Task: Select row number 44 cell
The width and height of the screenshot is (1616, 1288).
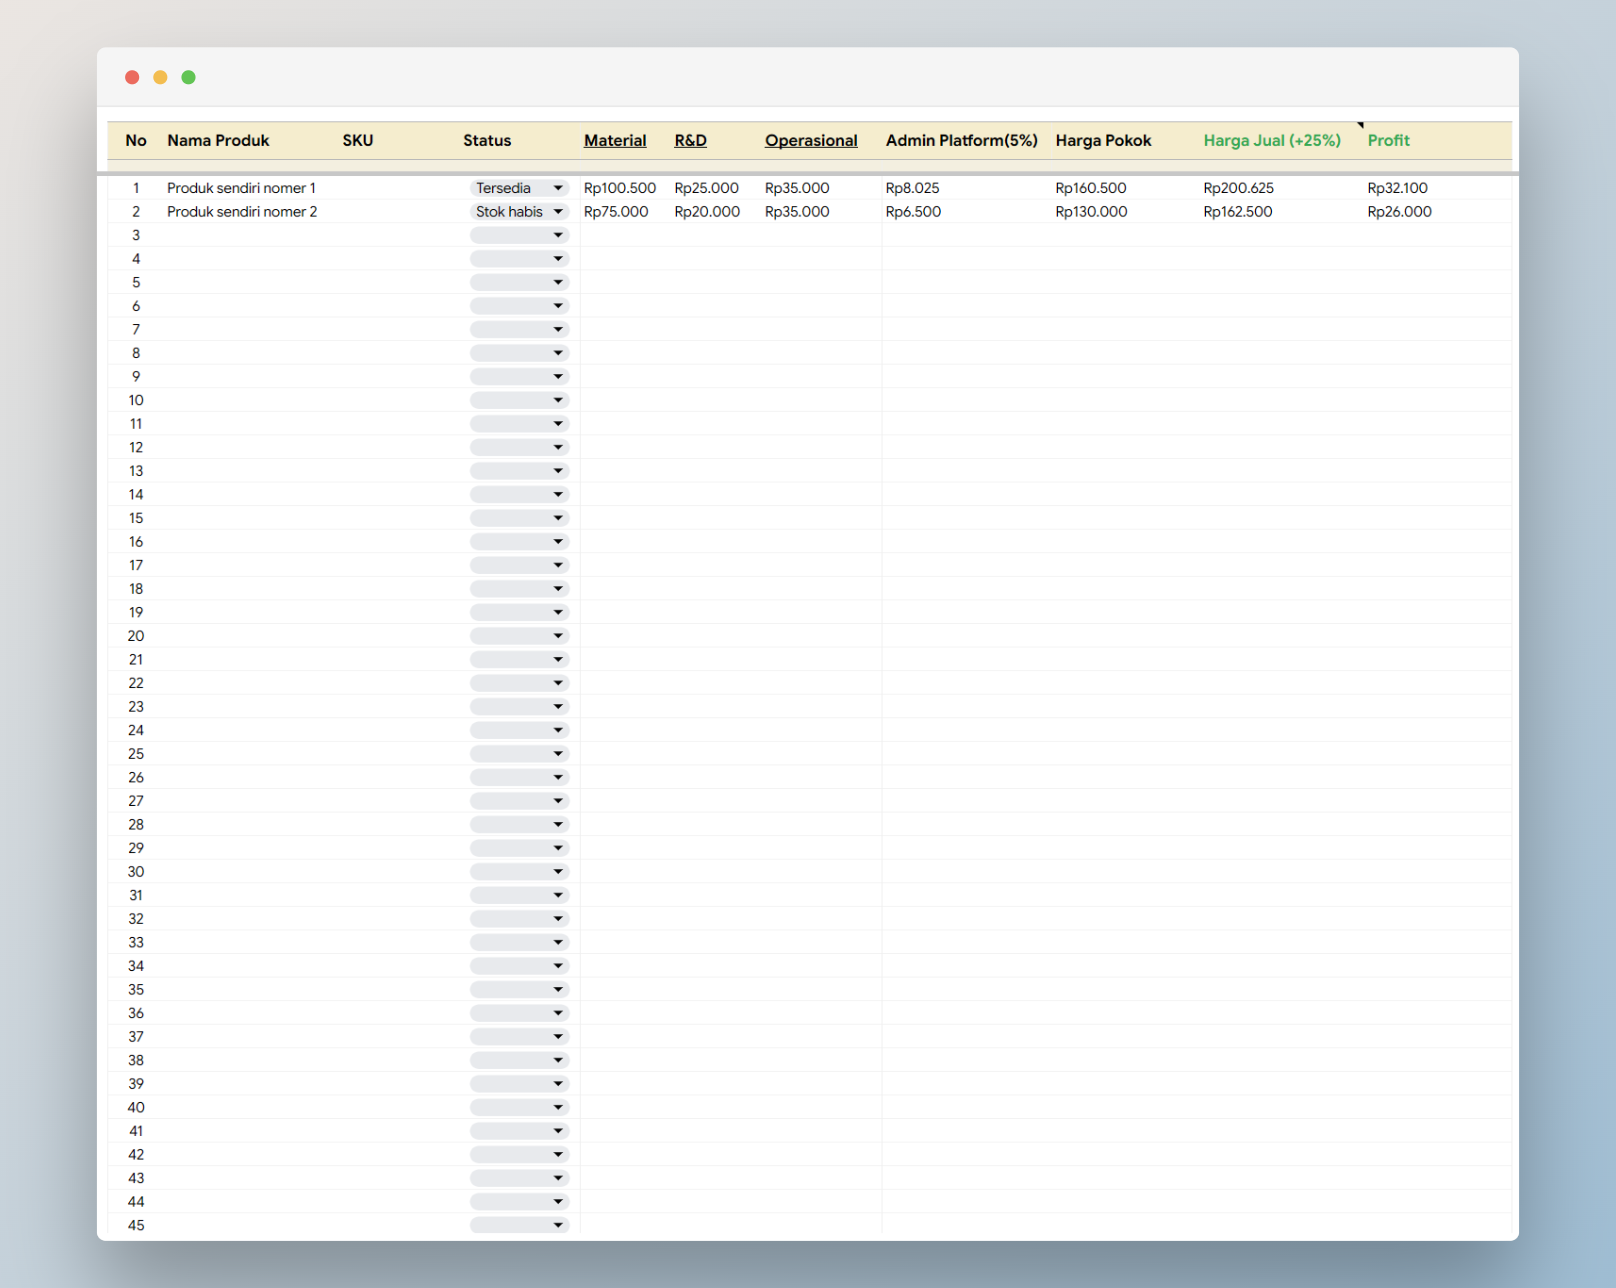Action: point(136,1202)
